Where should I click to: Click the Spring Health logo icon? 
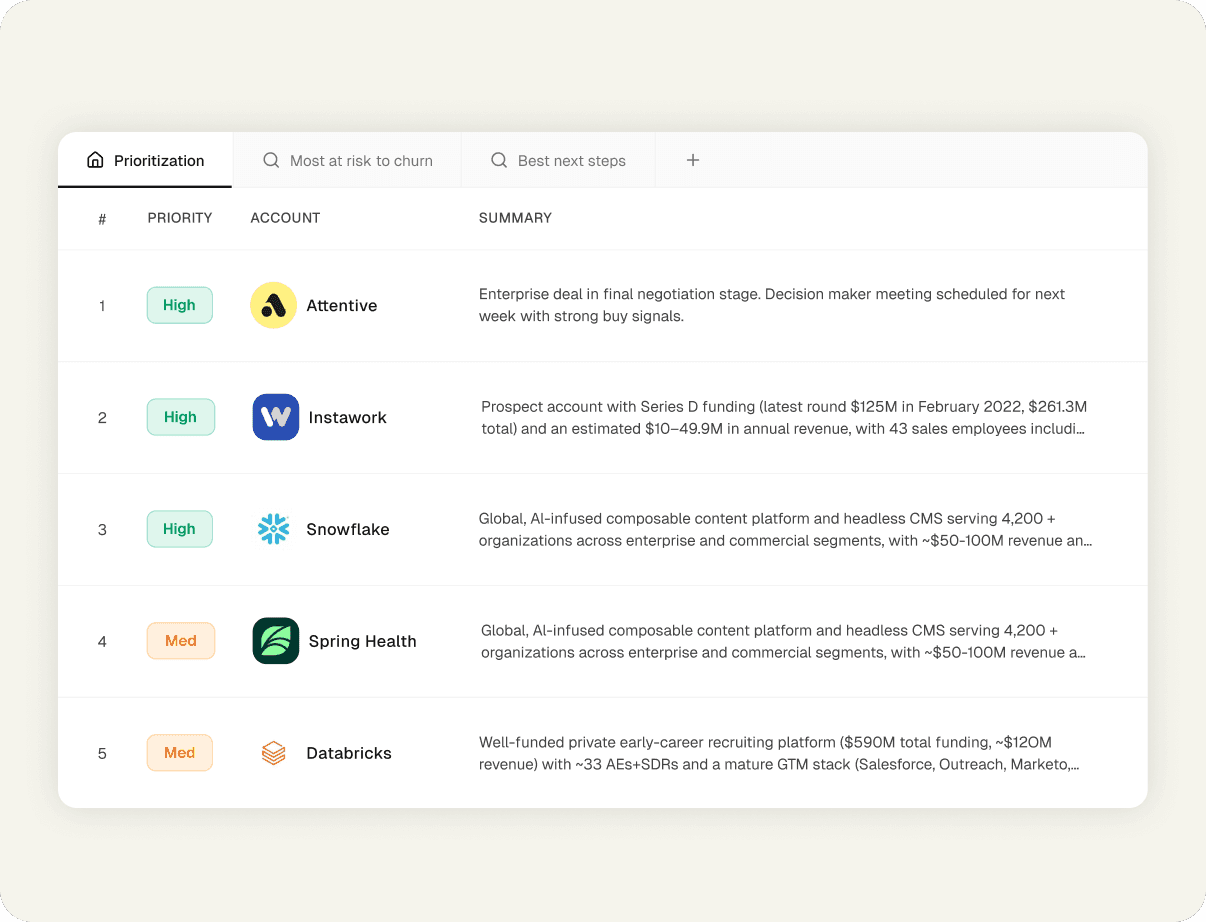276,641
